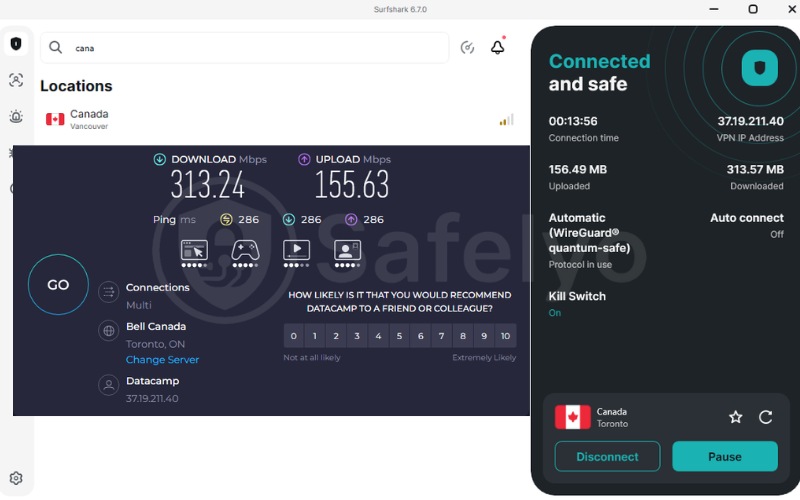This screenshot has height=500, width=800.
Task: Click the upload arrow icon next to UPLOAD
Action: click(304, 159)
